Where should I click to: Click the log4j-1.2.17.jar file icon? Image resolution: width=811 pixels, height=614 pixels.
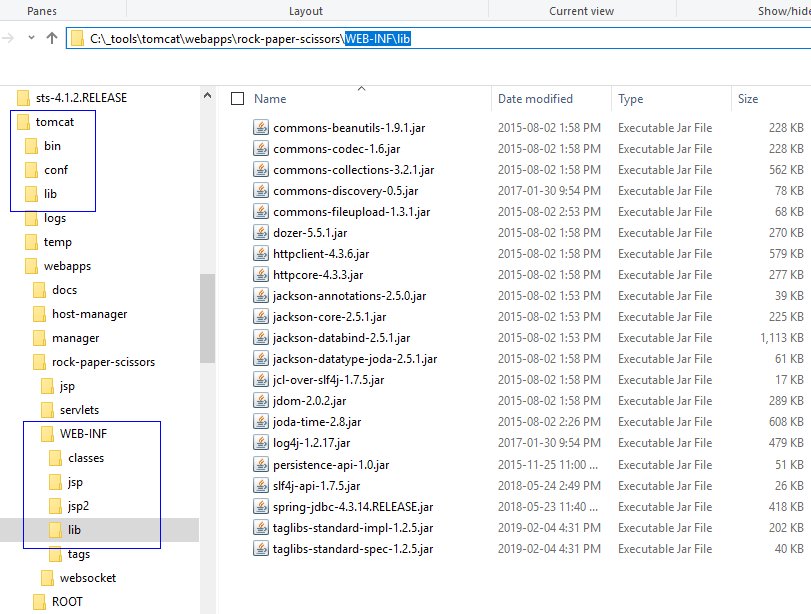[x=261, y=443]
